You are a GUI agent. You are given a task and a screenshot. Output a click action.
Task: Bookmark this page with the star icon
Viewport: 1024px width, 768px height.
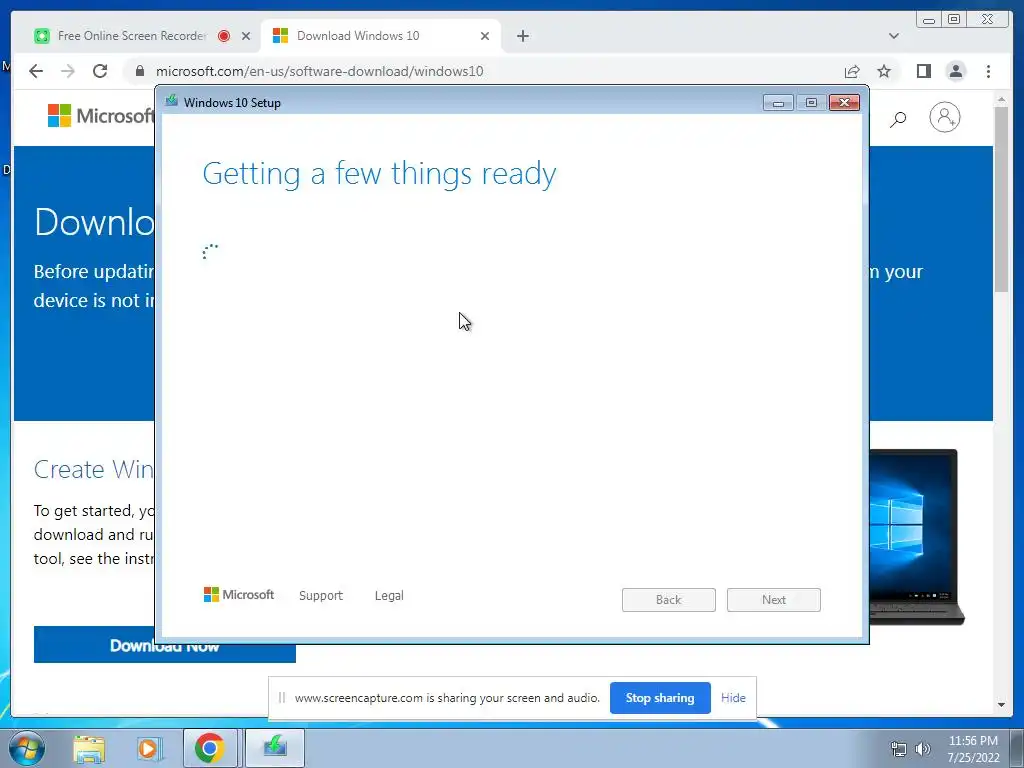click(x=884, y=71)
